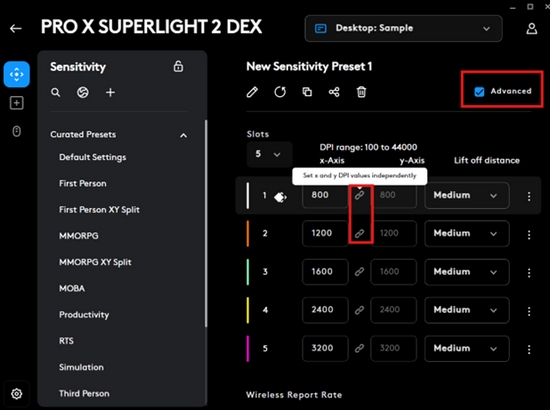Toggle the Advanced checkbox
This screenshot has width=550, height=410.
pyautogui.click(x=479, y=92)
